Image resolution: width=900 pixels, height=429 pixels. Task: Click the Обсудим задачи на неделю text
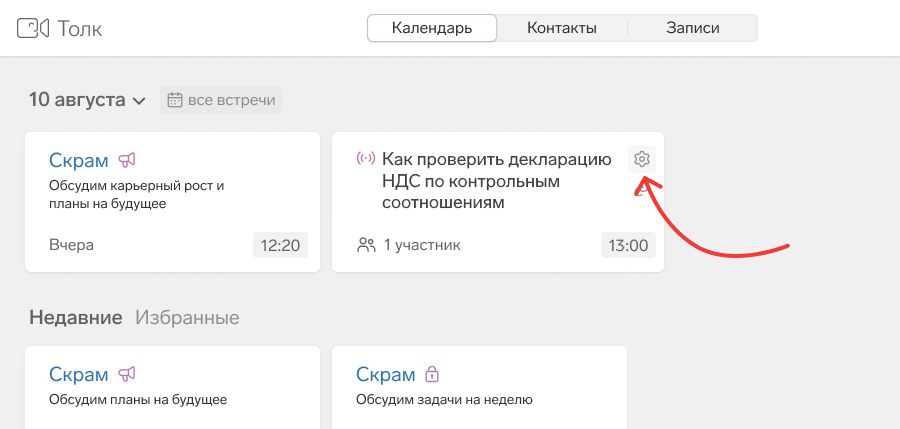444,400
